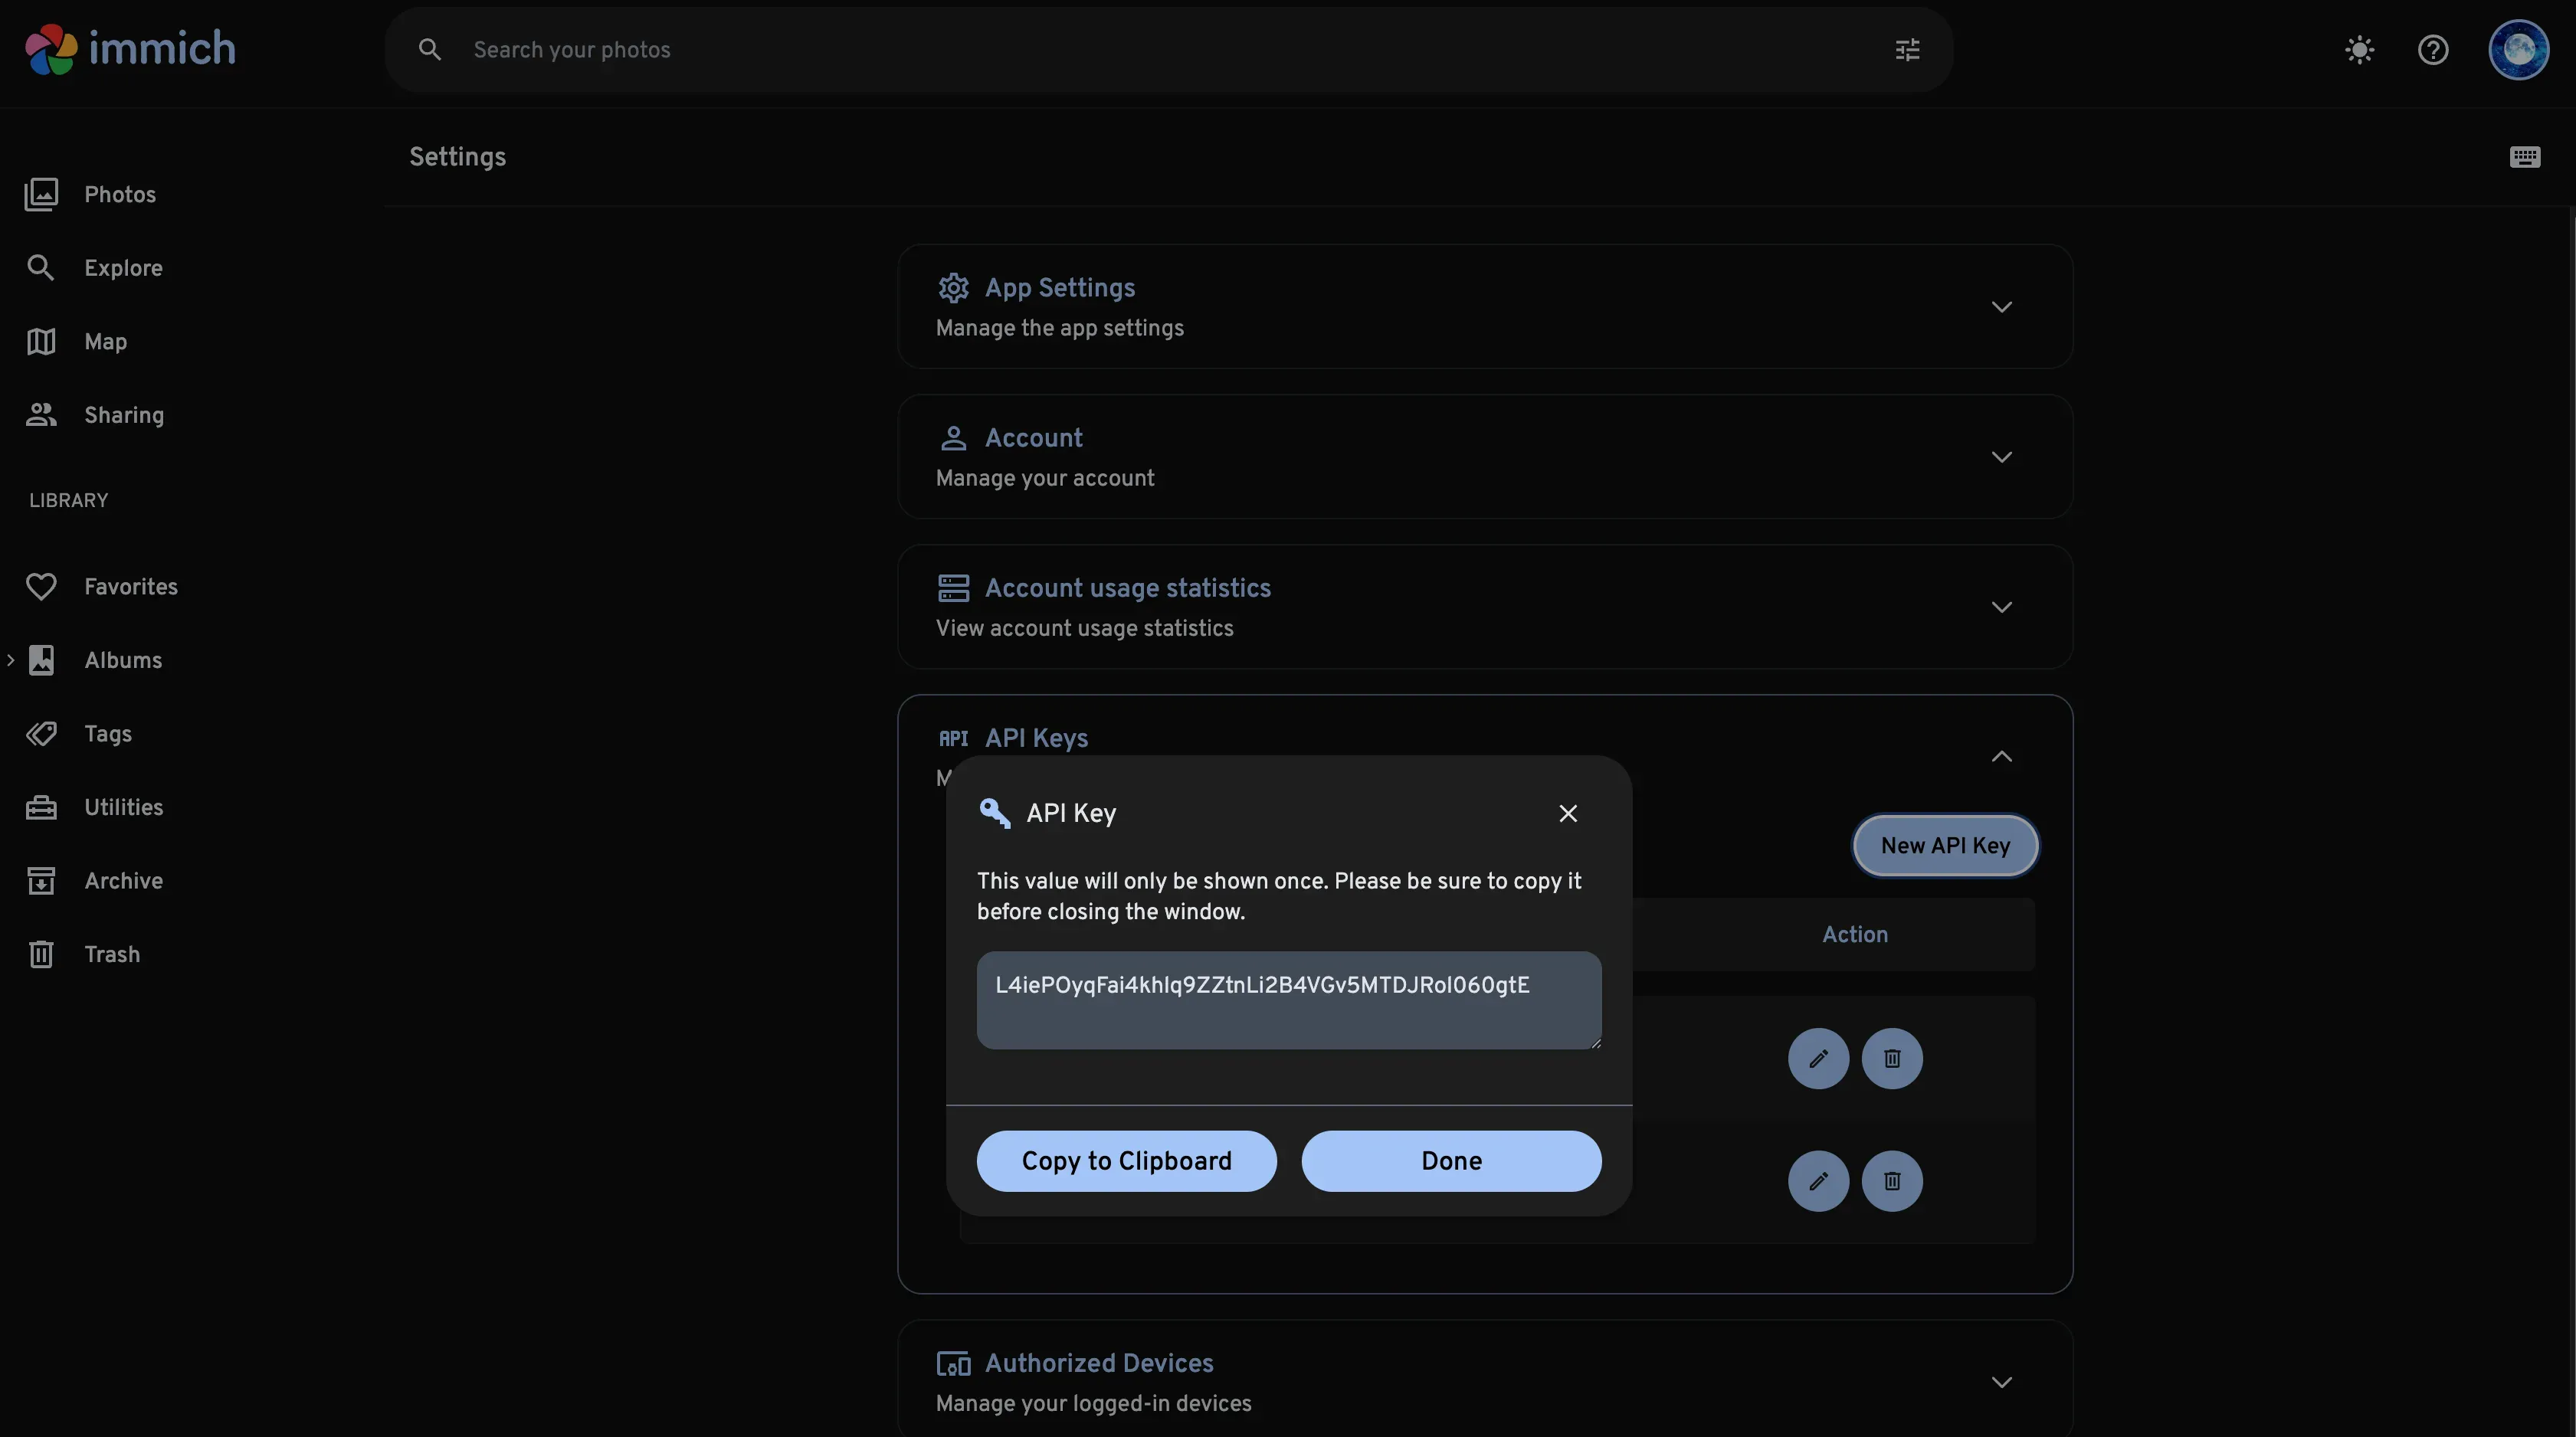Image resolution: width=2576 pixels, height=1437 pixels.
Task: Show keyboard shortcuts icon in Settings header
Action: point(2524,157)
